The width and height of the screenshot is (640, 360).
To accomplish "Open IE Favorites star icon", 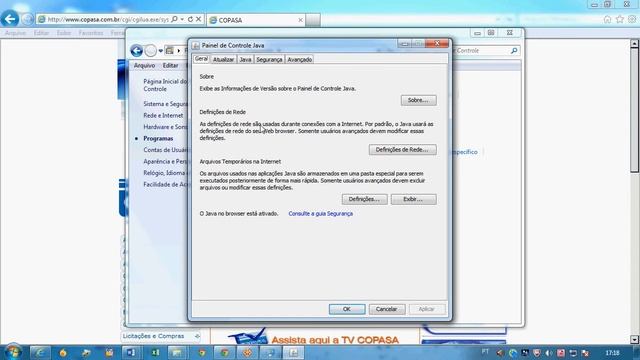I will tap(620, 19).
